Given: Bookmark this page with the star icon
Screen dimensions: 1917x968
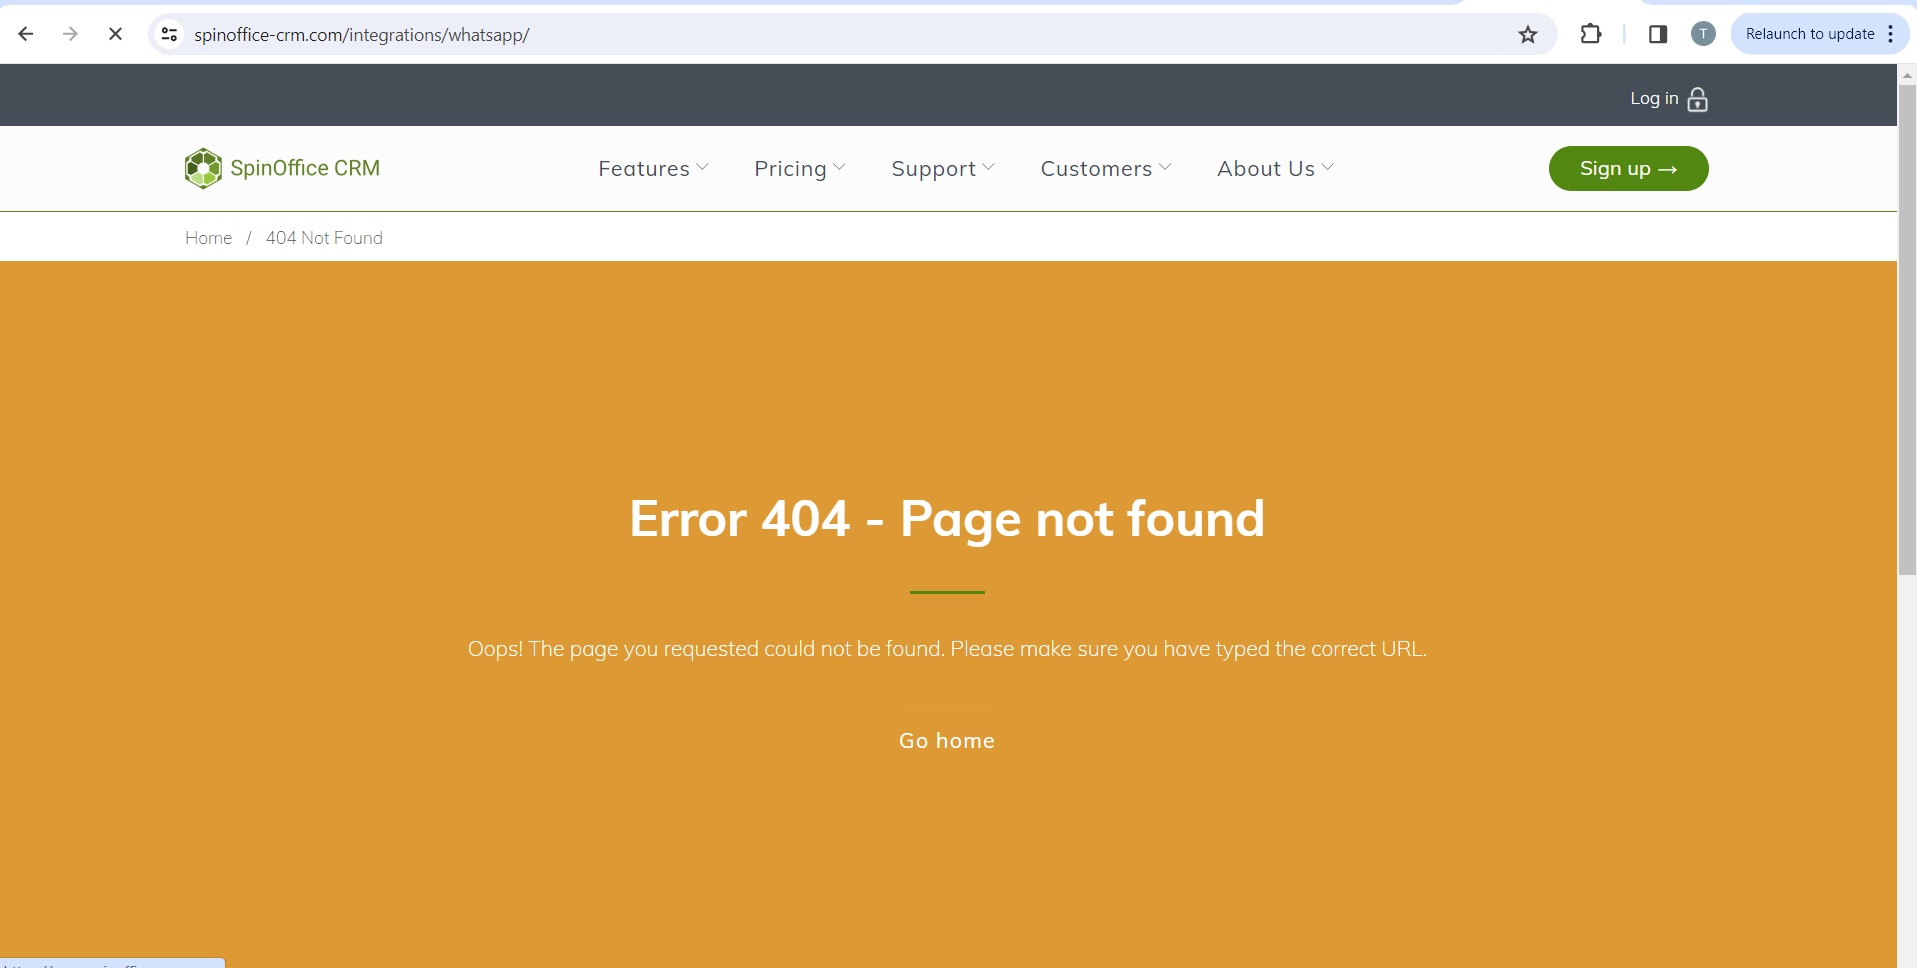Looking at the screenshot, I should pyautogui.click(x=1528, y=35).
